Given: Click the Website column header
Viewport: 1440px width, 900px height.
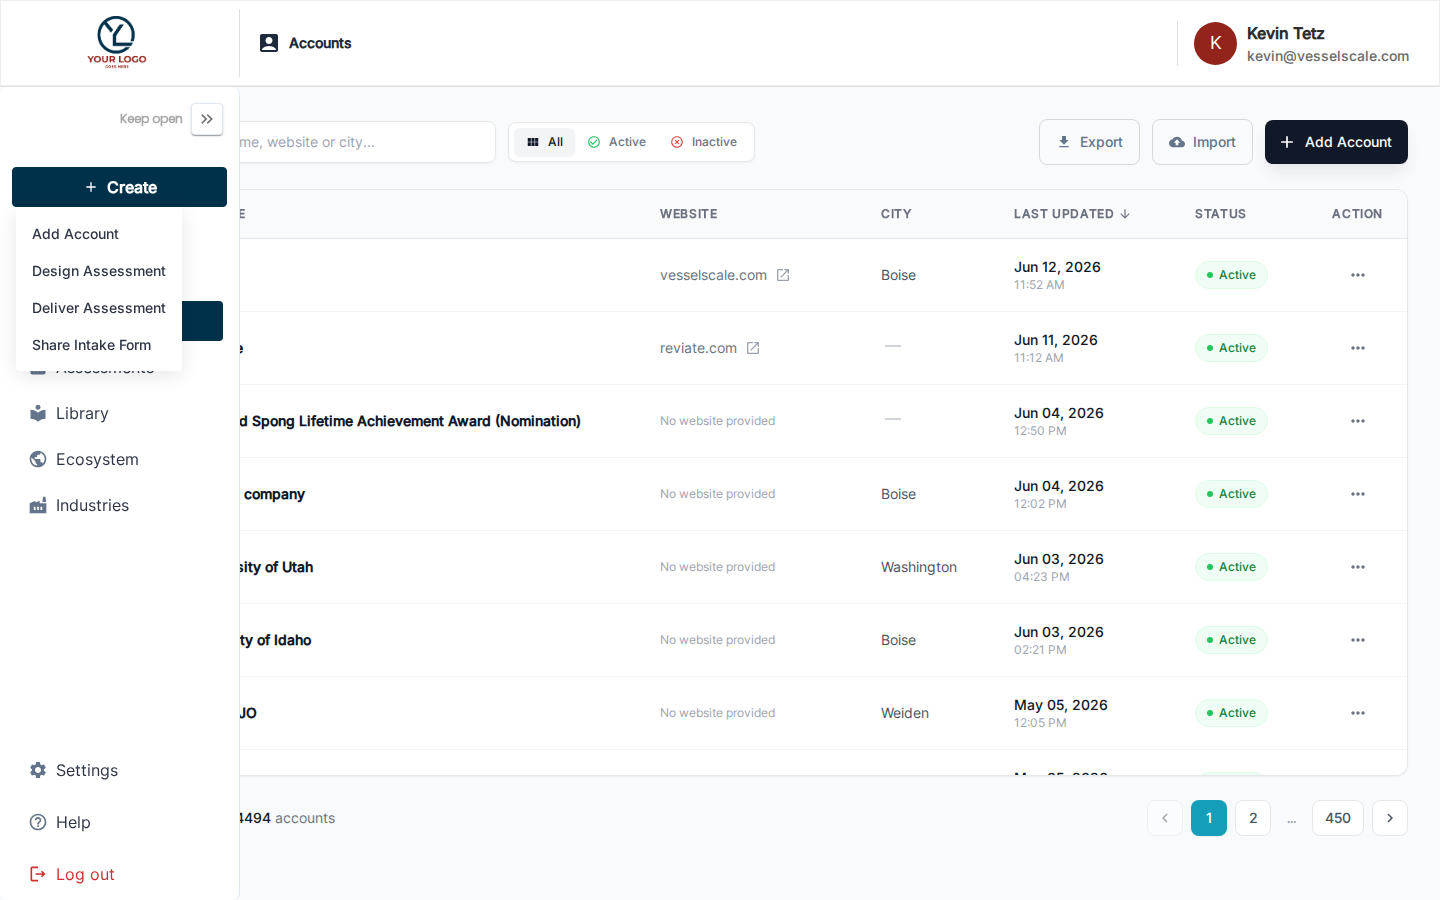Looking at the screenshot, I should coord(689,214).
